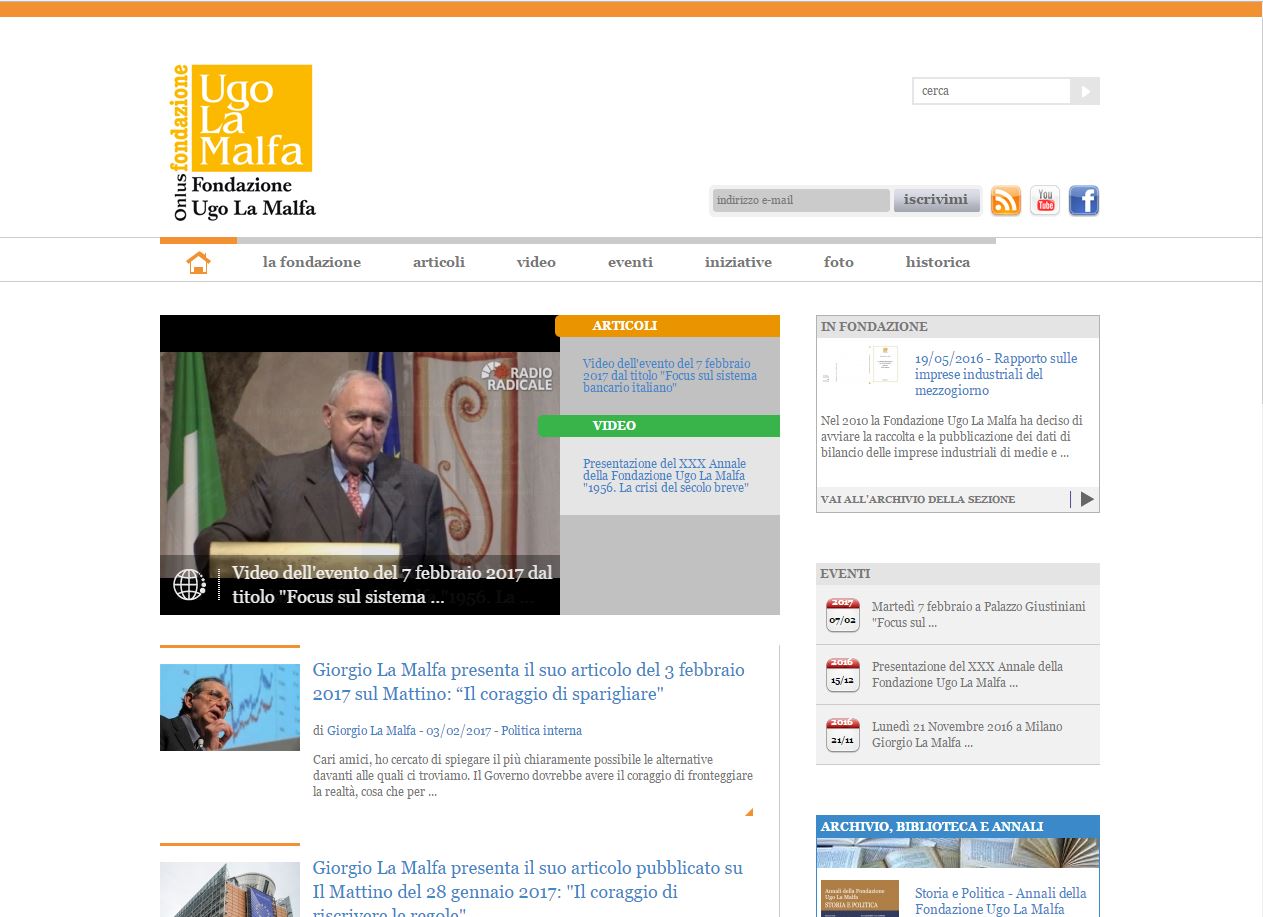Image resolution: width=1263 pixels, height=917 pixels.
Task: Open the 'Politica interna' category link
Action: coord(541,731)
